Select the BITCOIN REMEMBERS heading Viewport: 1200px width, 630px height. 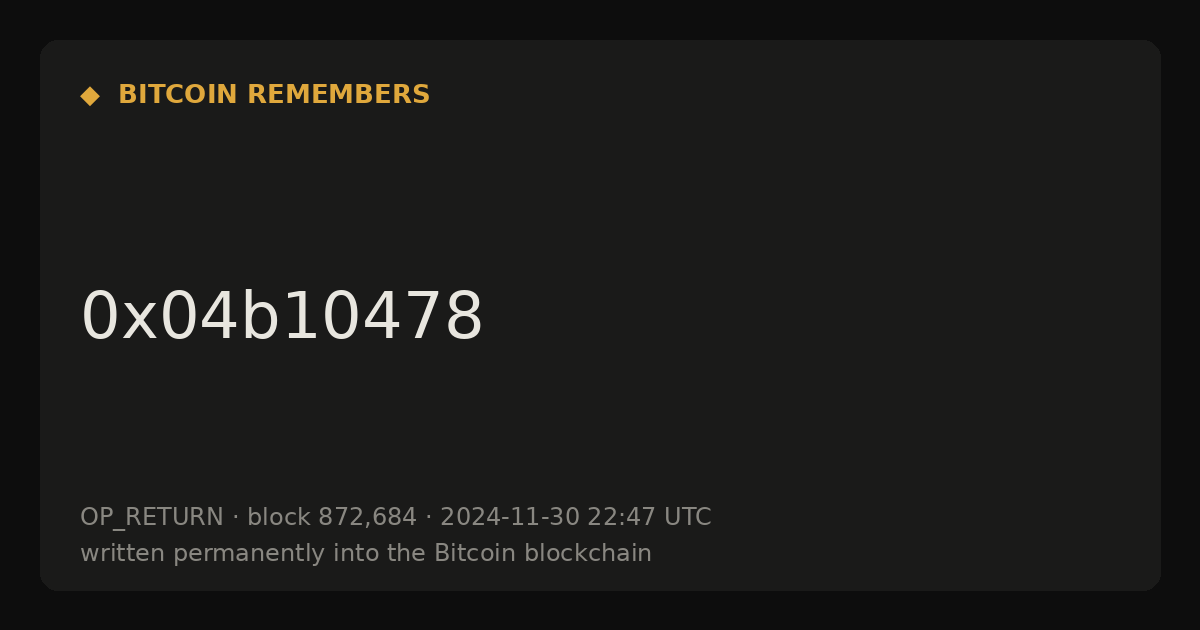click(274, 95)
